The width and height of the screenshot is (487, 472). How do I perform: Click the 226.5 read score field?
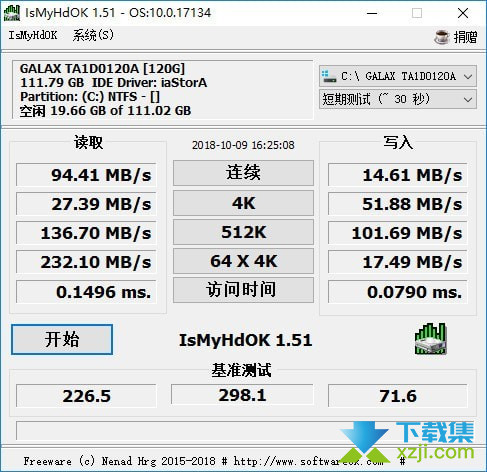tap(86, 396)
